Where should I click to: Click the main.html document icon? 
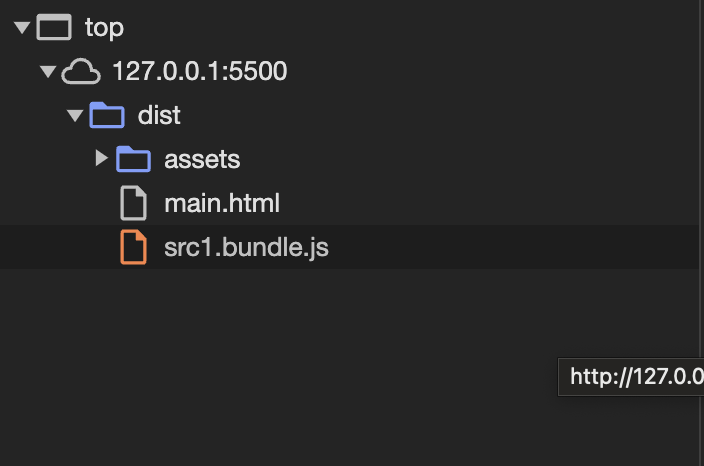coord(133,203)
